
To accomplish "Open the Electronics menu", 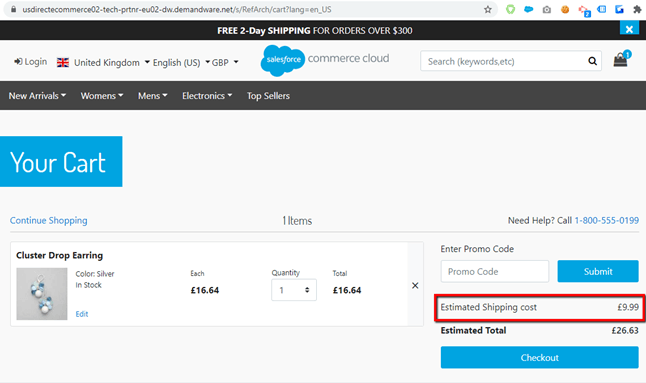I will point(207,96).
